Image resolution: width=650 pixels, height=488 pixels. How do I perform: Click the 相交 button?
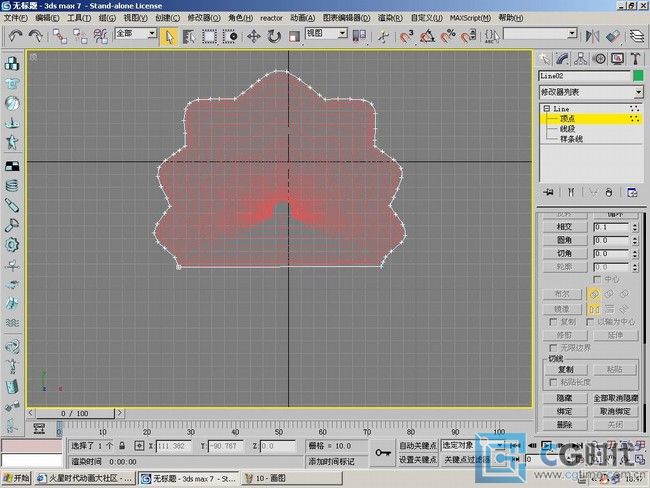pos(565,227)
